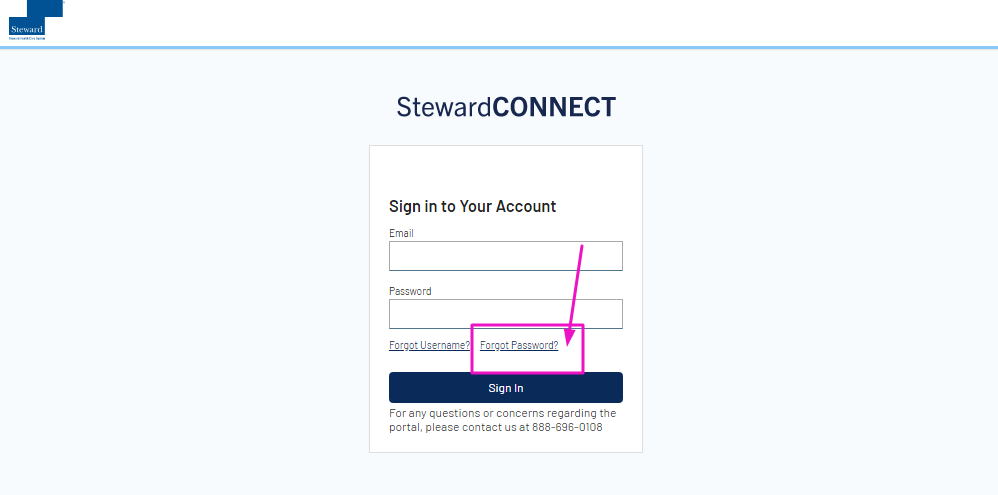Screen dimensions: 998x495
Task: Click the 888-696-0108 phone number
Action: (x=567, y=428)
